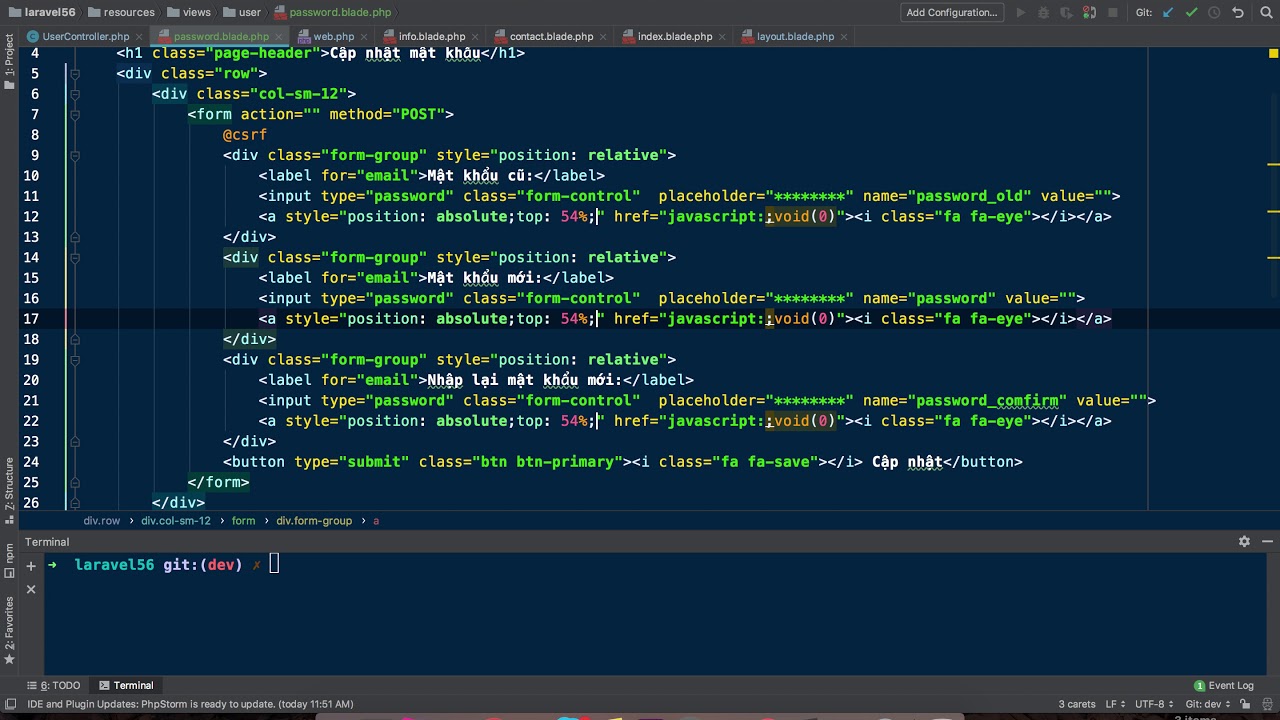Image resolution: width=1280 pixels, height=720 pixels.
Task: Switch to the web.php tab
Action: click(334, 37)
